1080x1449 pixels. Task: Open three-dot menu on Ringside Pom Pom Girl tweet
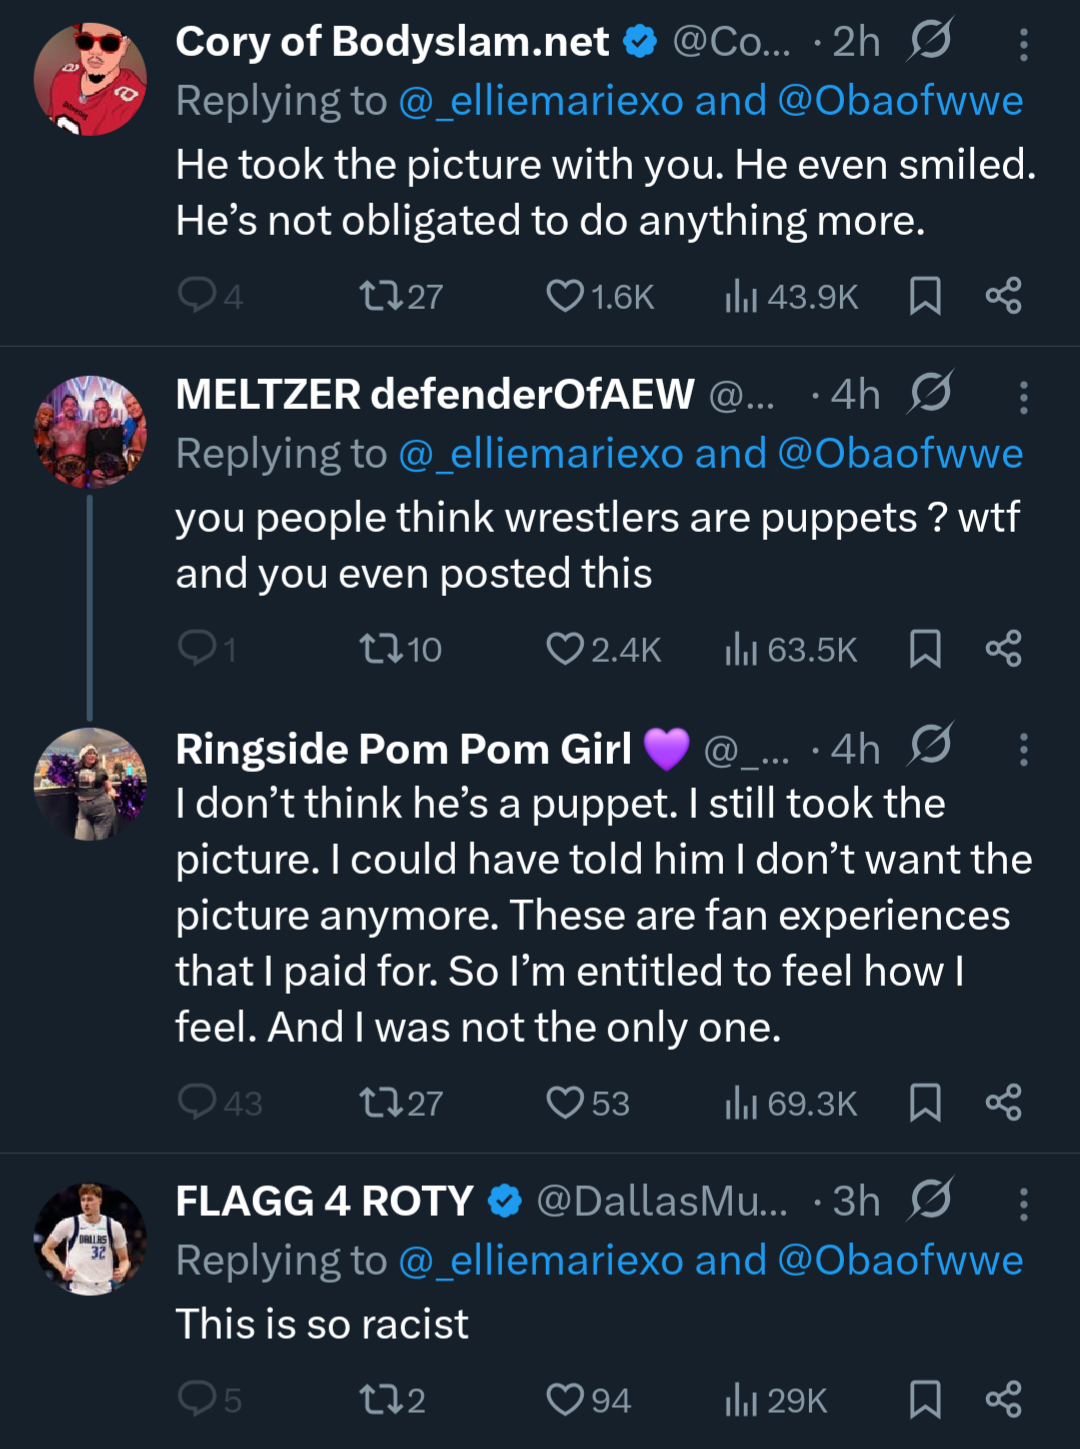pos(1023,749)
